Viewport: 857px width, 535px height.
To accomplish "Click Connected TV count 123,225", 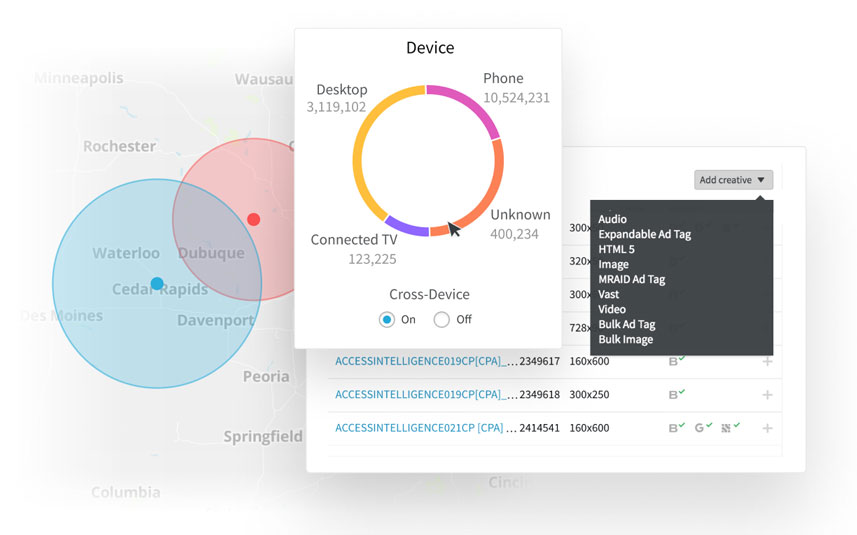I will (x=372, y=259).
